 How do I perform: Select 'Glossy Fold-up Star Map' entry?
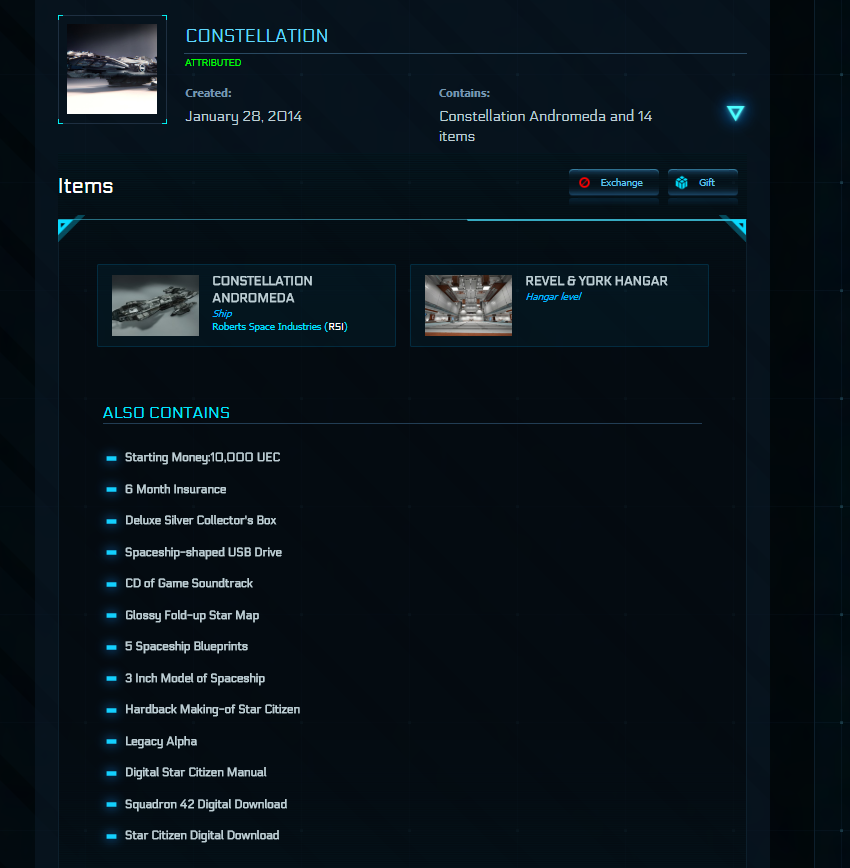pyautogui.click(x=192, y=616)
